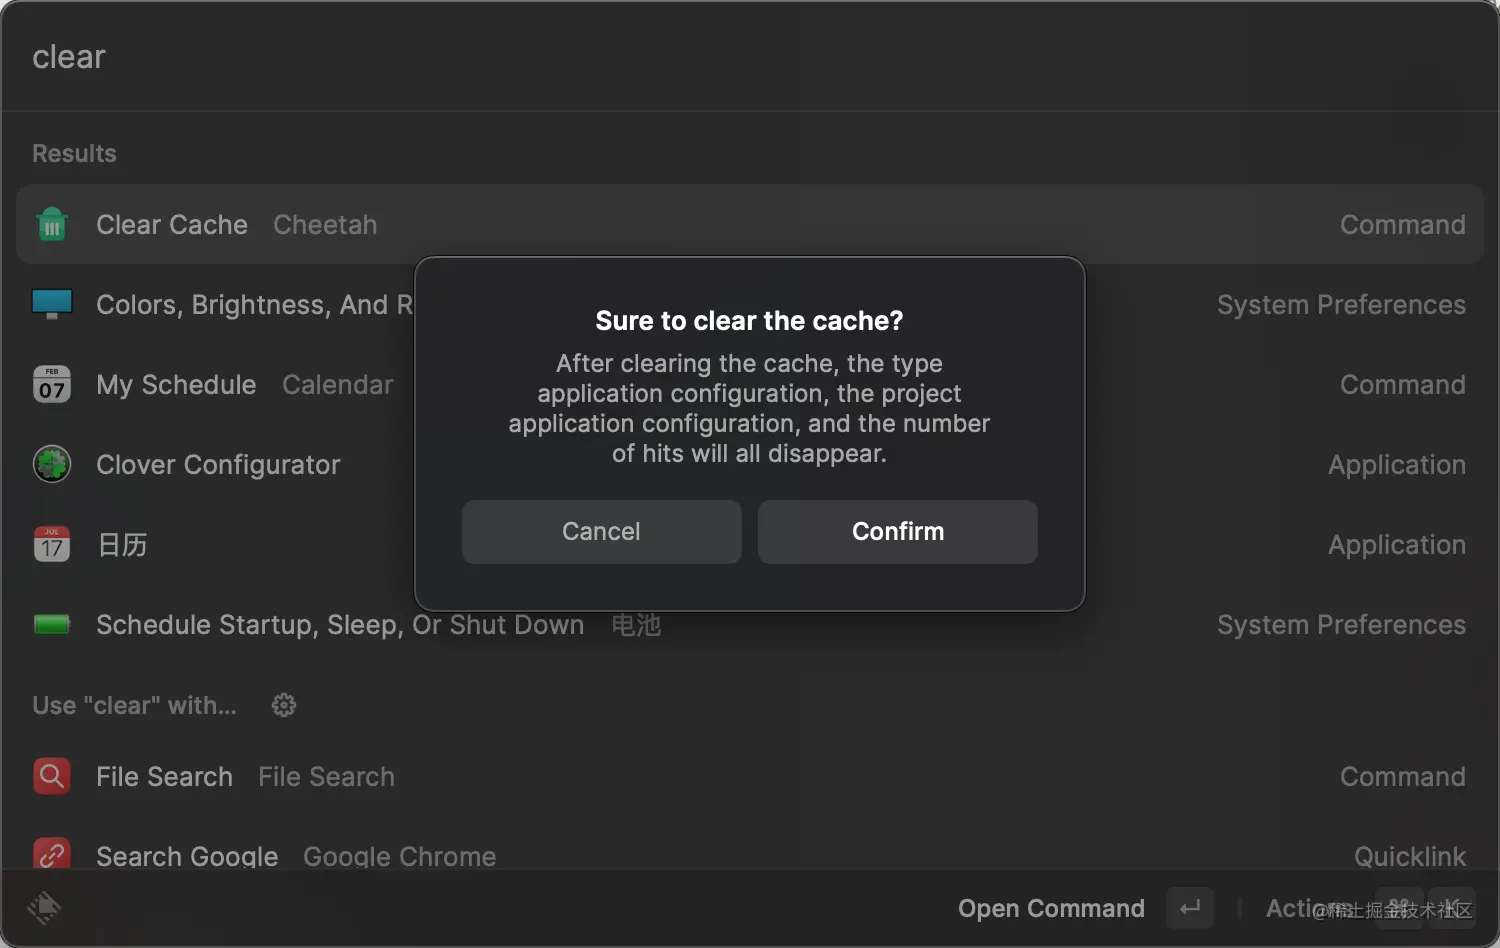Click the red 日历 calendar app icon
Screen dimensions: 1500x948
(52, 544)
